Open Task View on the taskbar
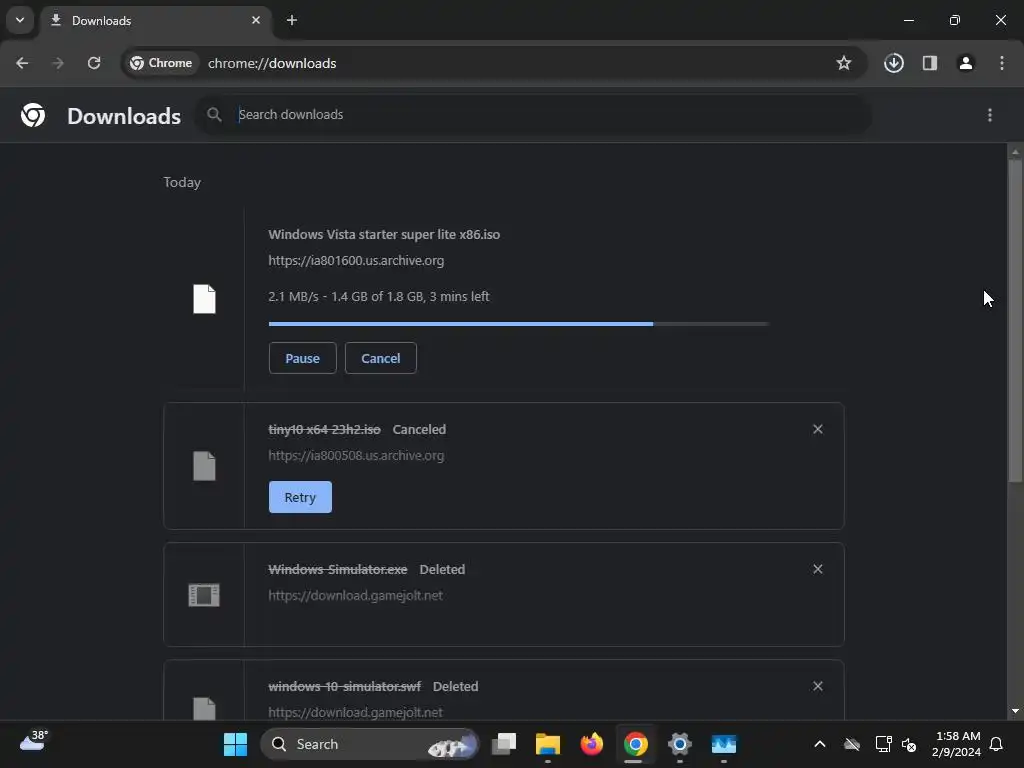This screenshot has width=1024, height=768. coord(504,744)
